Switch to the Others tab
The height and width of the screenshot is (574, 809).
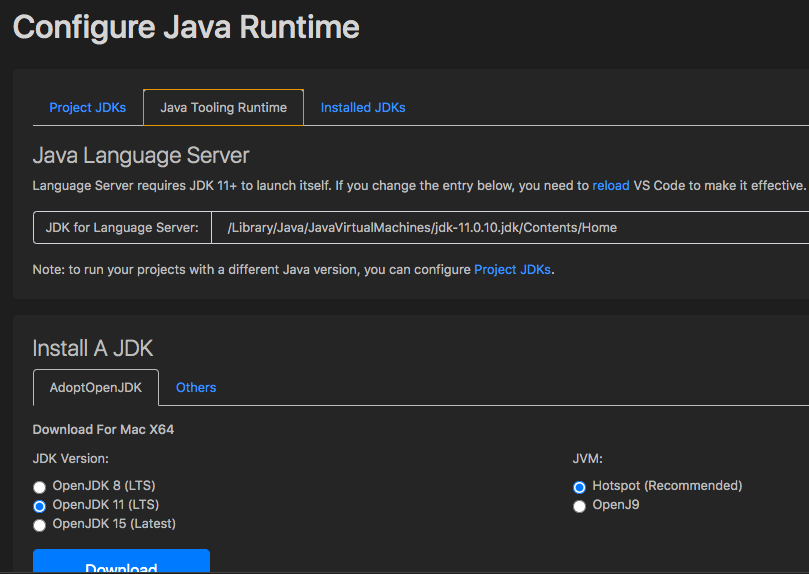[196, 388]
